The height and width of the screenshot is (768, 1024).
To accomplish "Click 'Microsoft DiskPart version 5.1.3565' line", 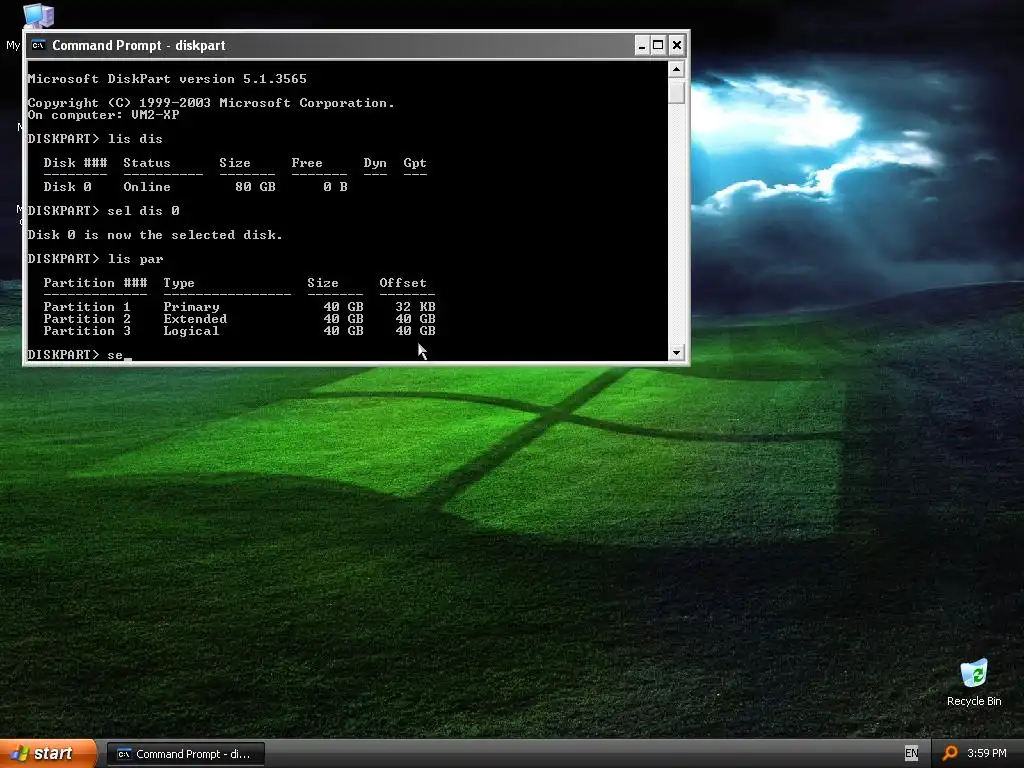I will (167, 79).
